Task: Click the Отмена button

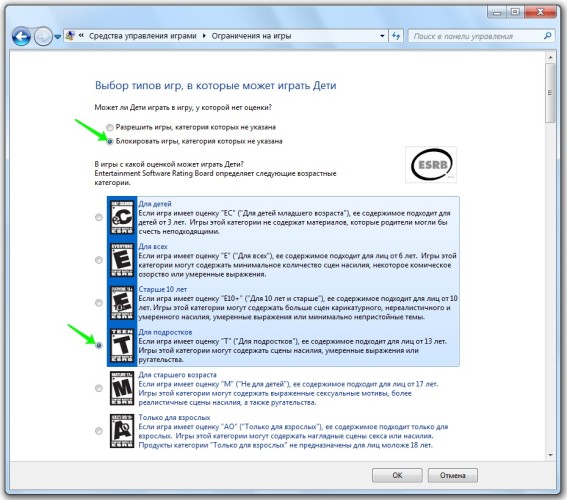Action: (452, 475)
